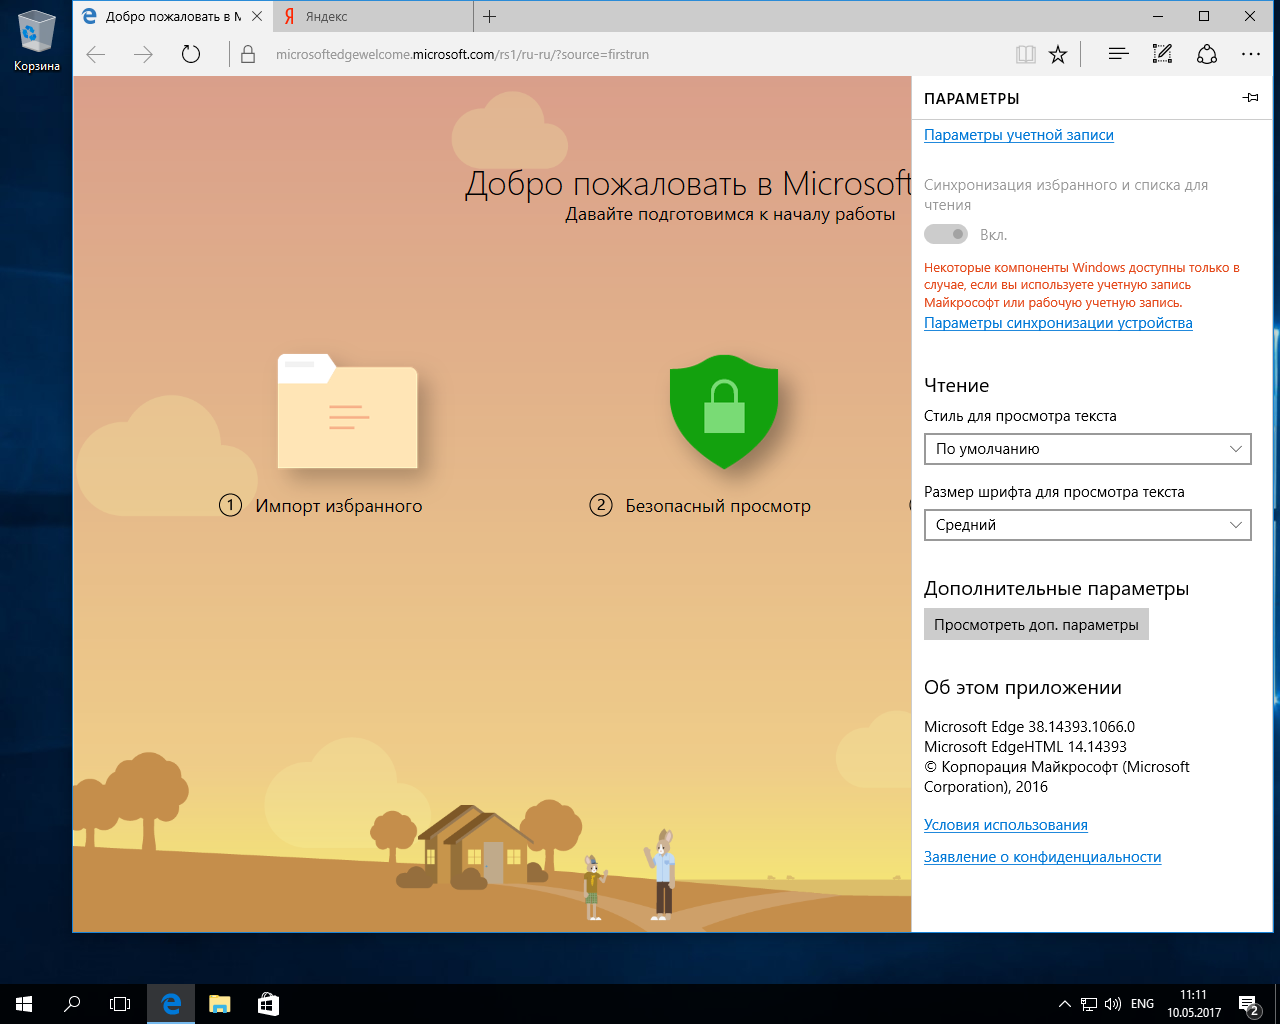This screenshot has height=1024, width=1280.
Task: Click Edge icon on taskbar
Action: point(171,1004)
